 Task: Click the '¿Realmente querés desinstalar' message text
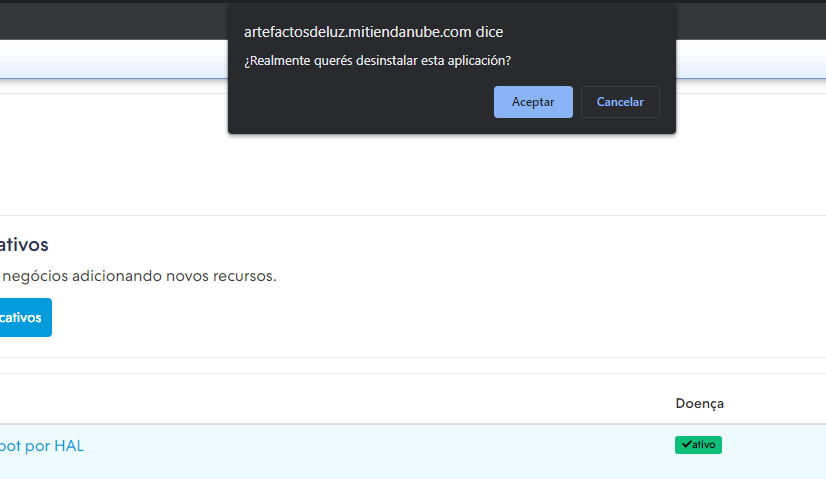377,60
